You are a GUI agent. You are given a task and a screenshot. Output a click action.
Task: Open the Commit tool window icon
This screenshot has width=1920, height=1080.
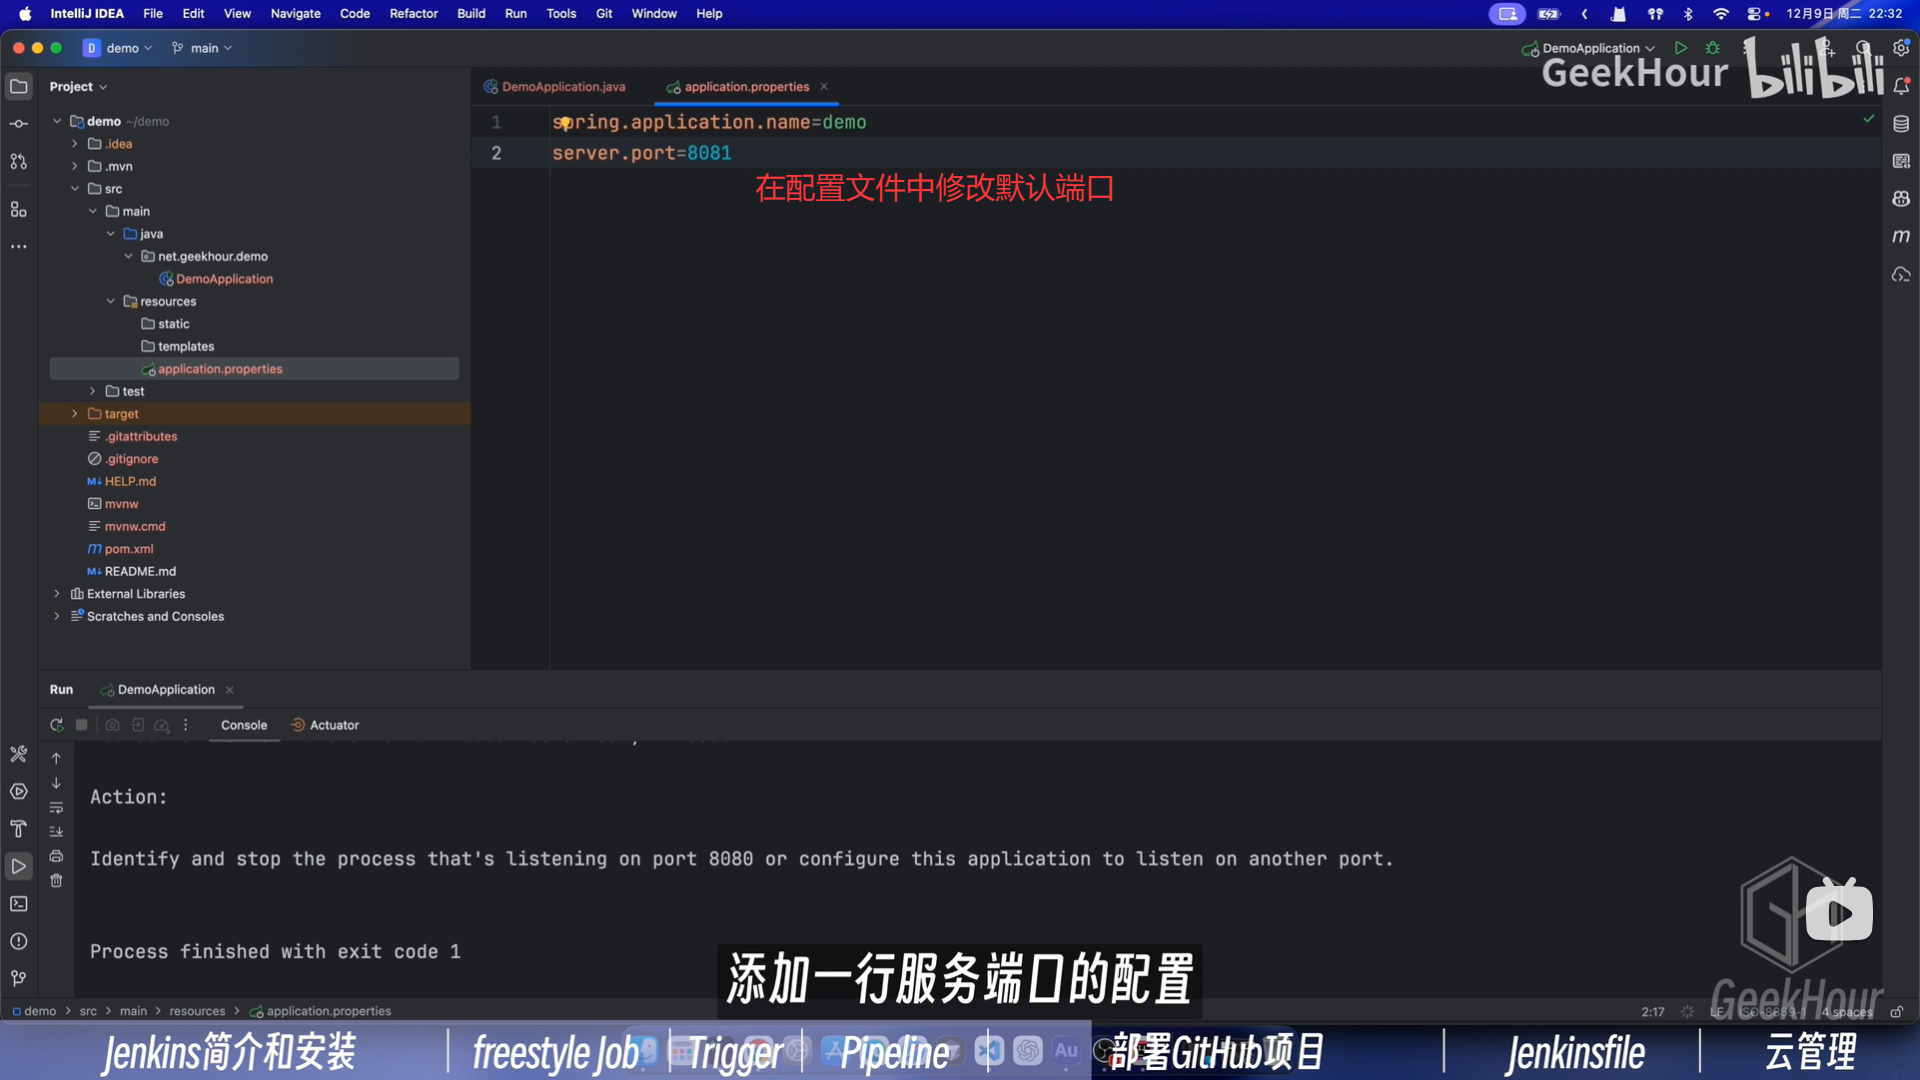click(18, 124)
